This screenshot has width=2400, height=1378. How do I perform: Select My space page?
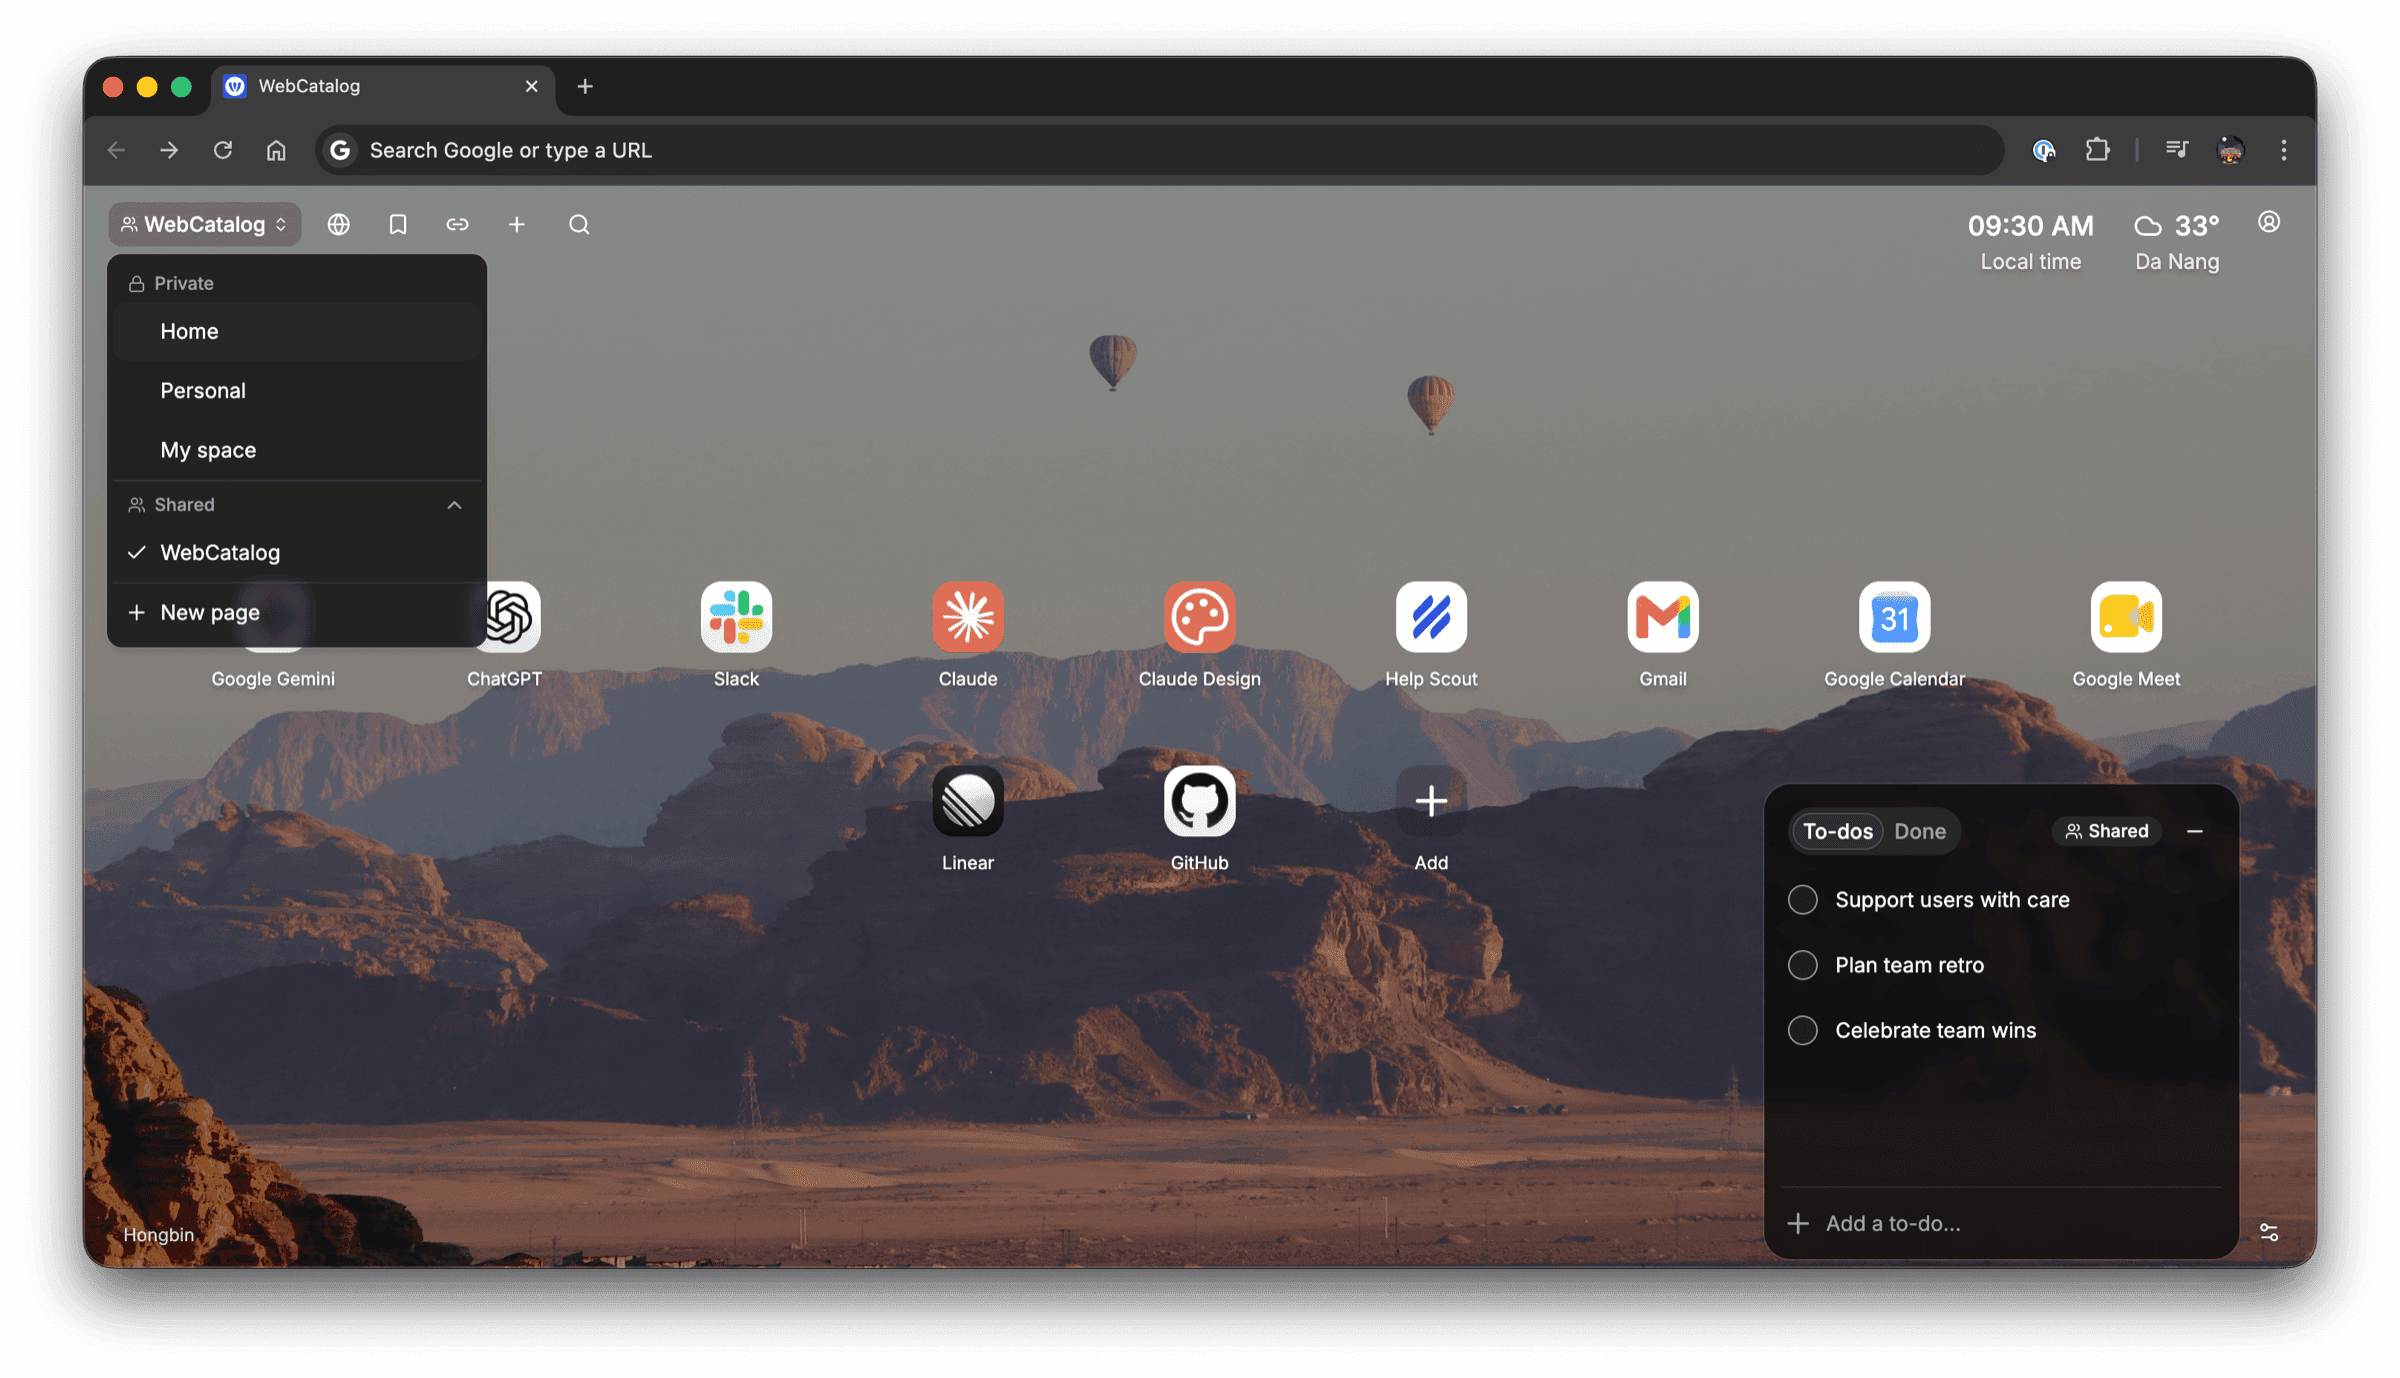[296, 450]
